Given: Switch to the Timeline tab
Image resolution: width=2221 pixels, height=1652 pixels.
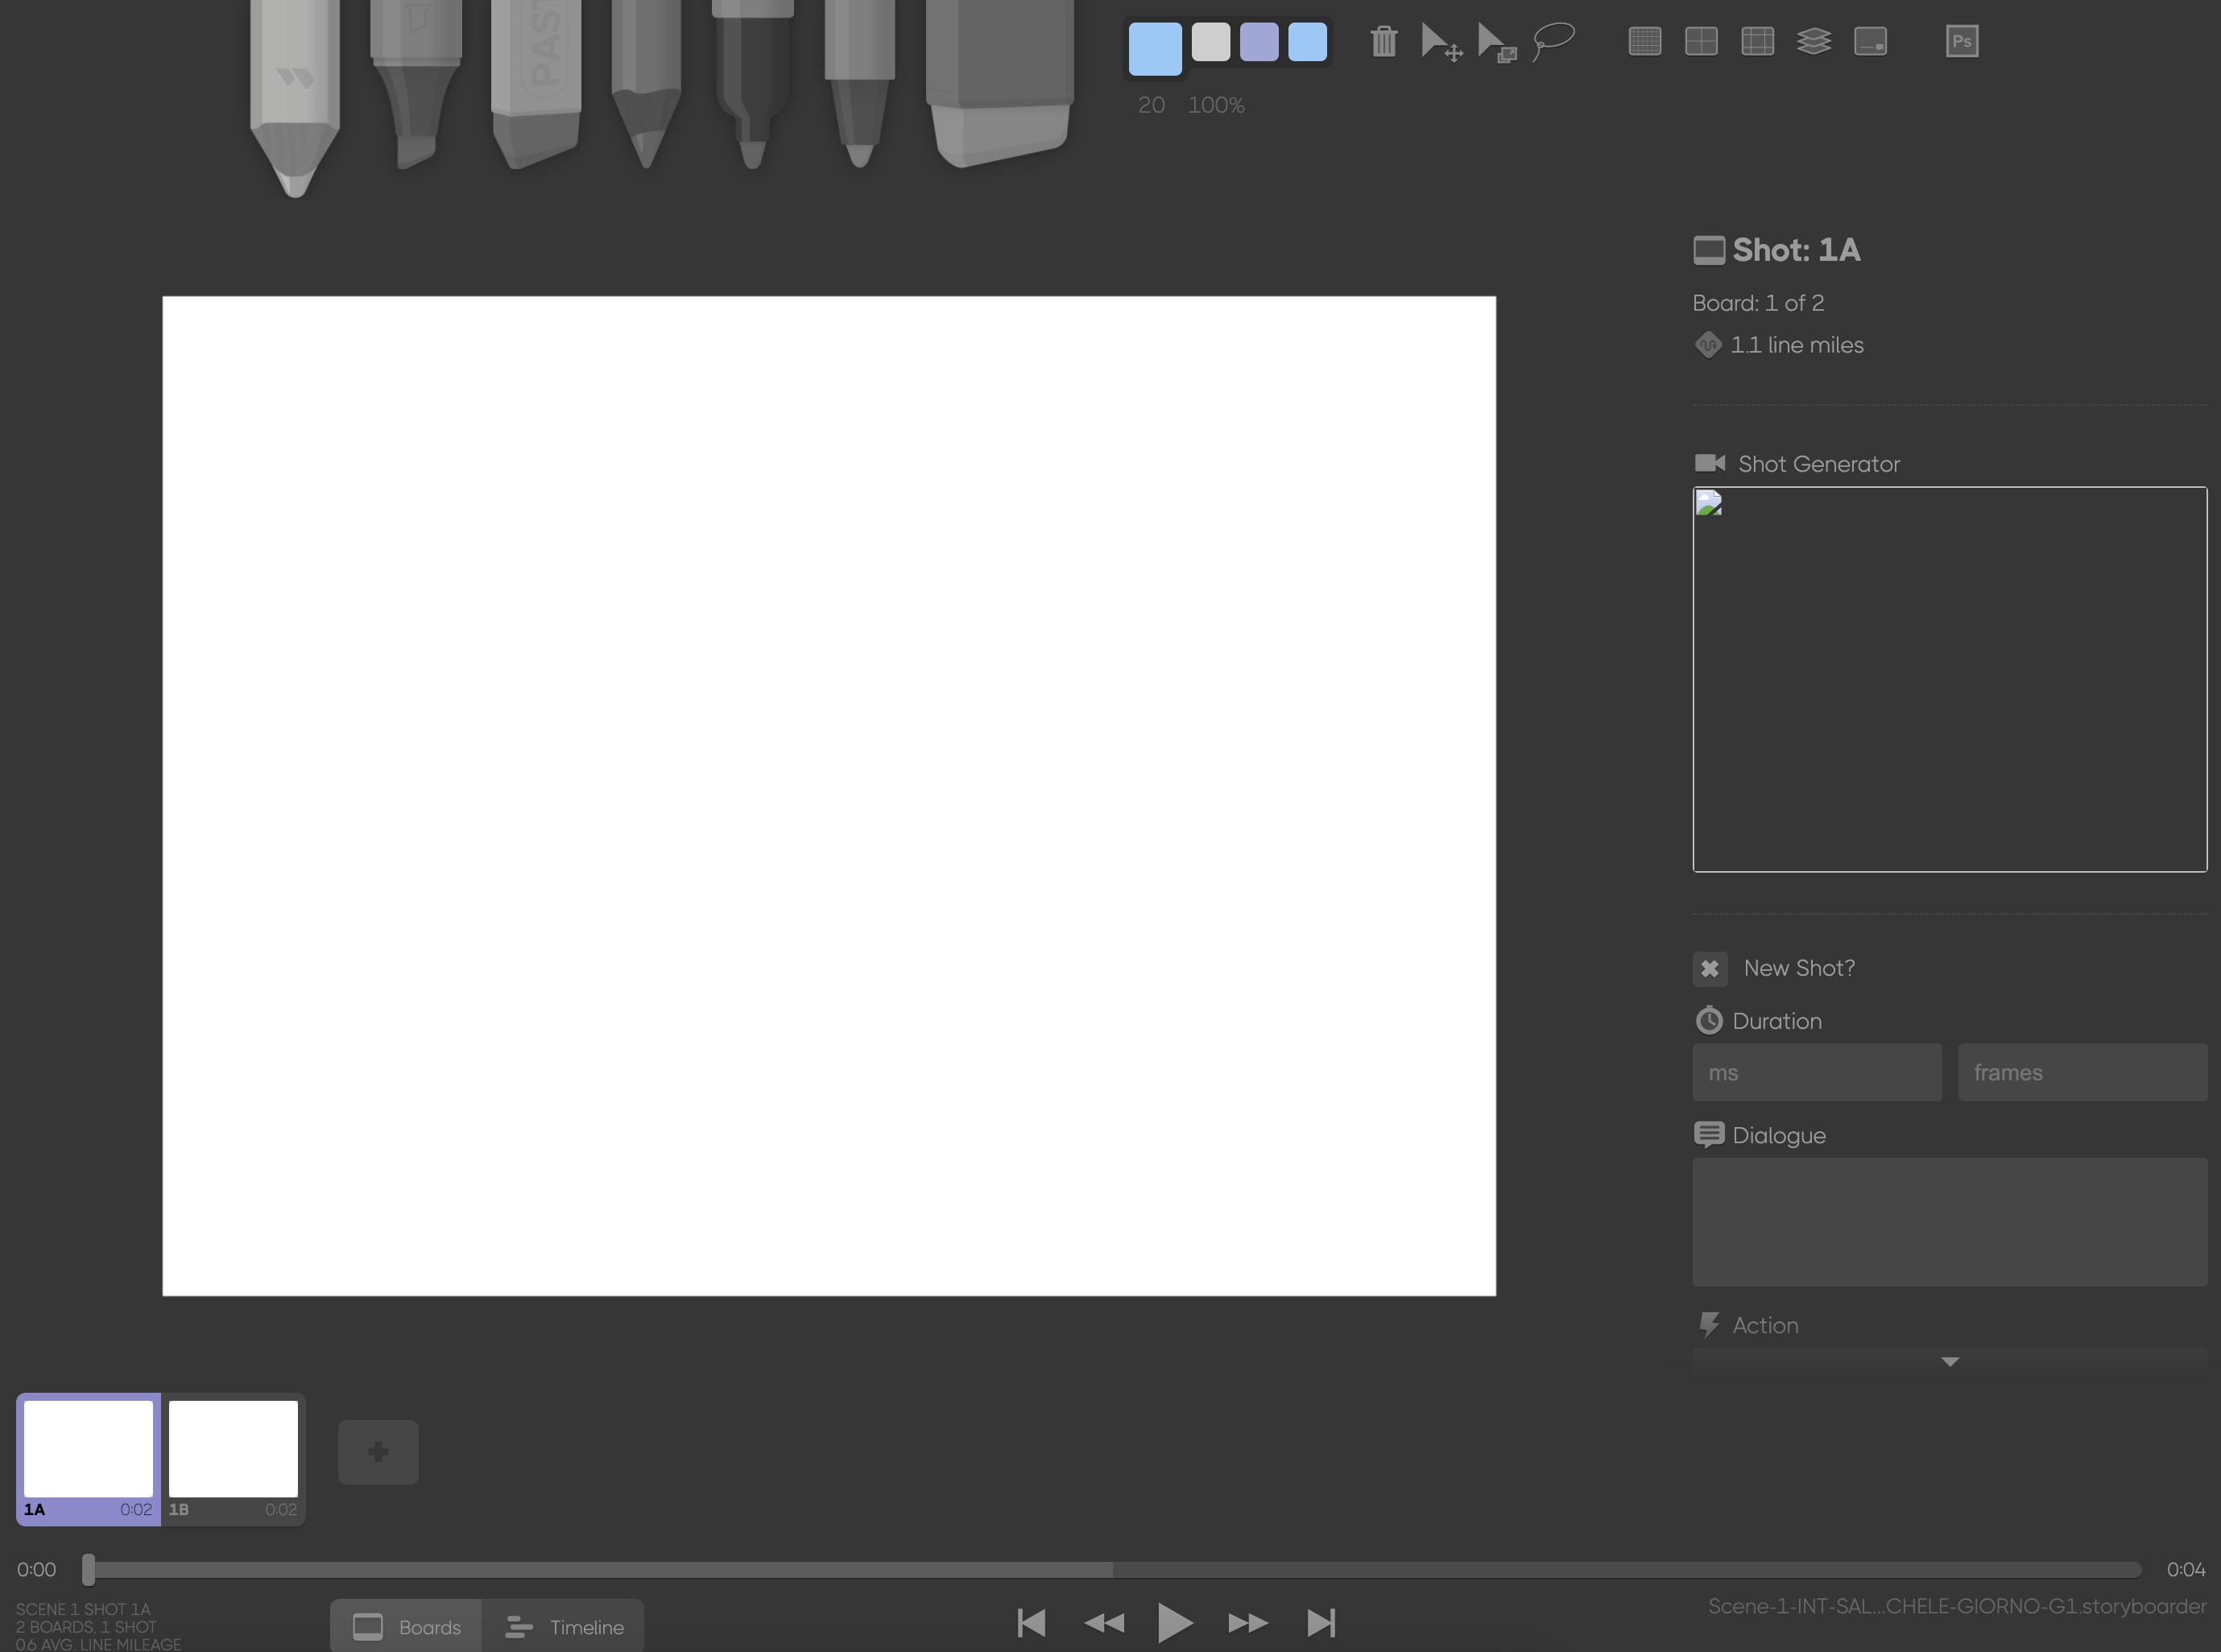Looking at the screenshot, I should 565,1626.
